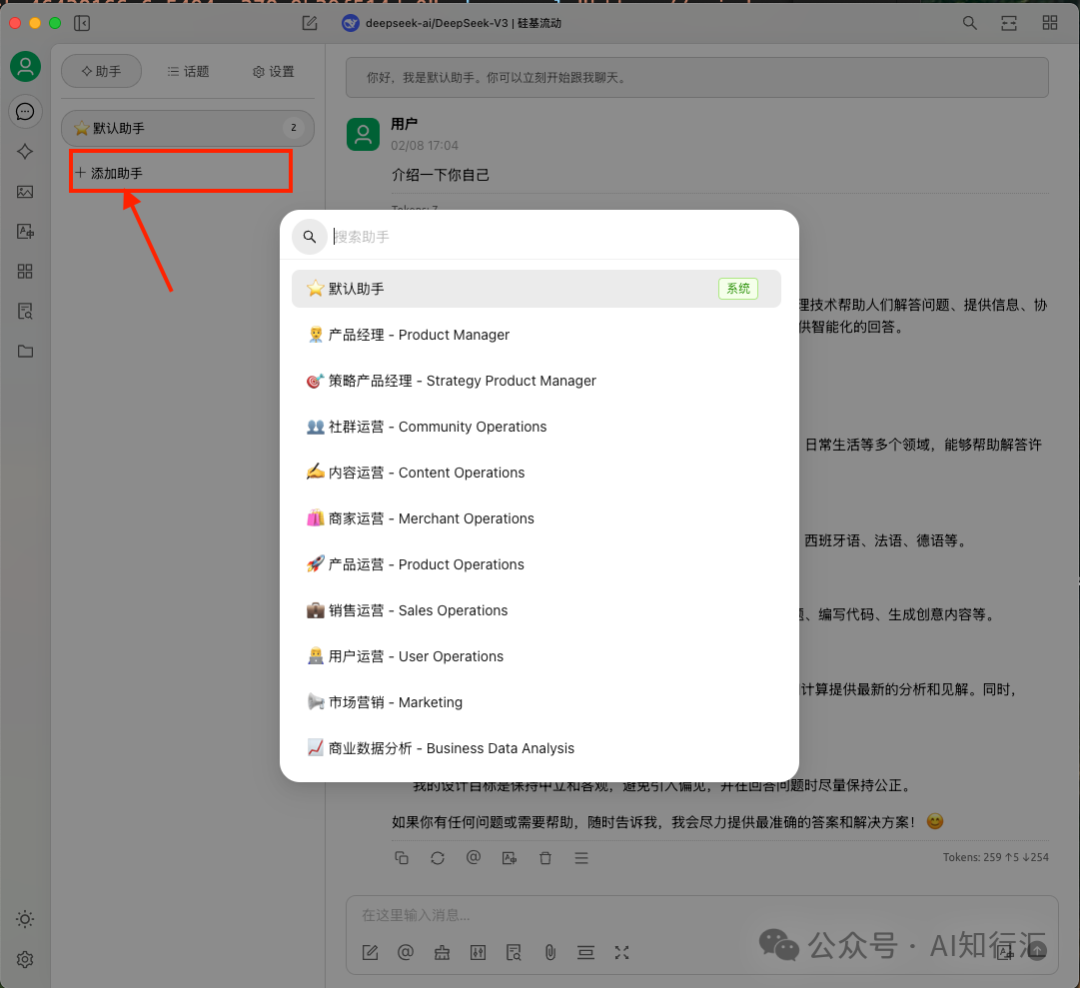Screen dimensions: 1080x988
Task: Click the search icon in title bar
Action: pos(970,23)
